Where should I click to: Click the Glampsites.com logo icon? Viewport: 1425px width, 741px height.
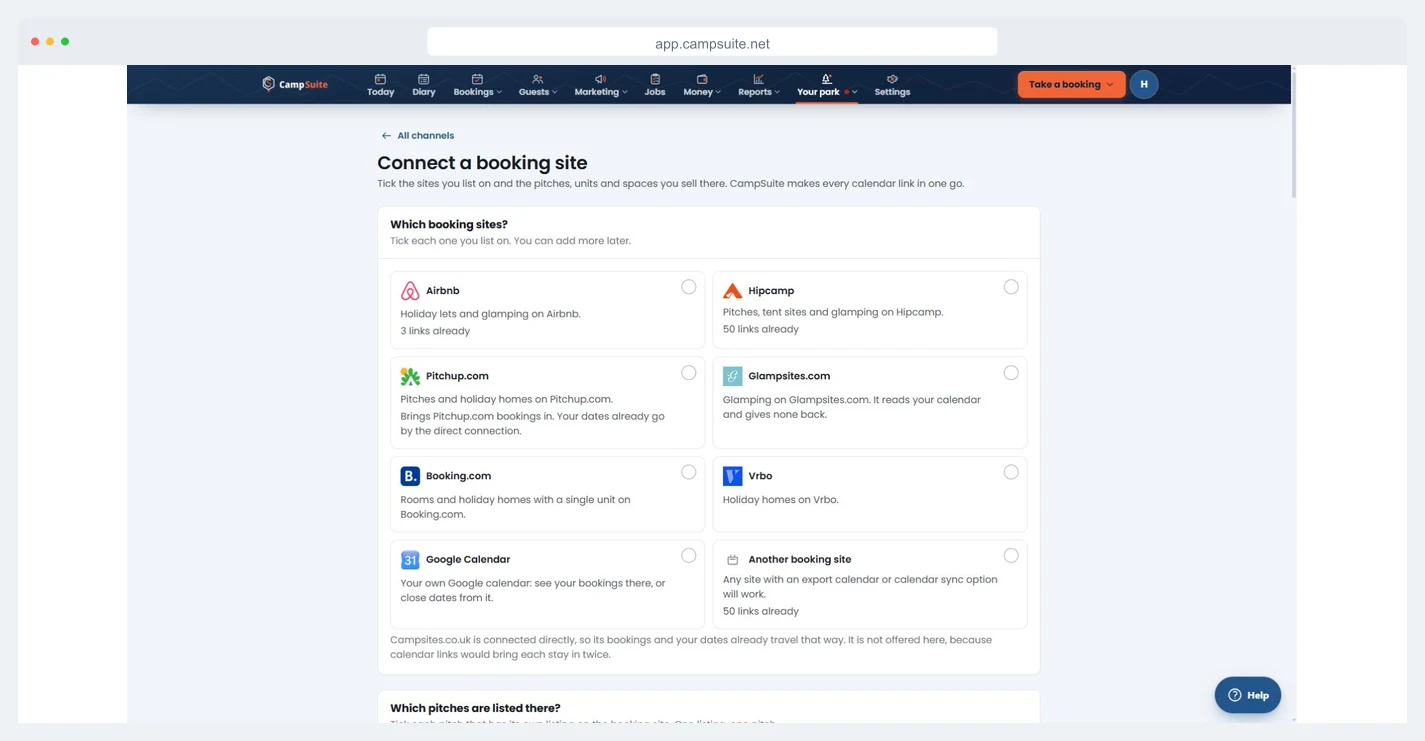click(x=733, y=376)
